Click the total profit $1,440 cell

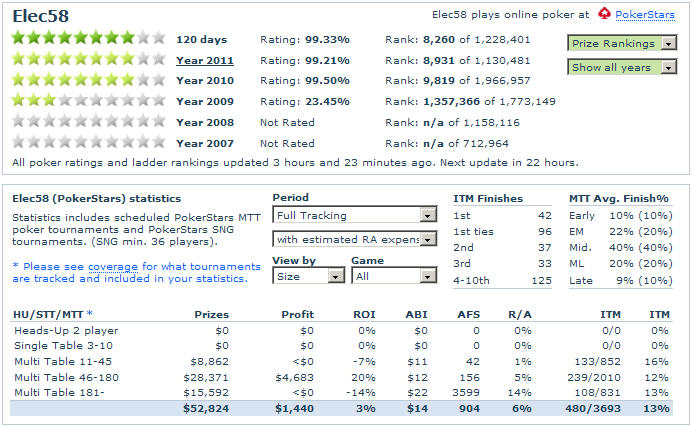[294, 408]
